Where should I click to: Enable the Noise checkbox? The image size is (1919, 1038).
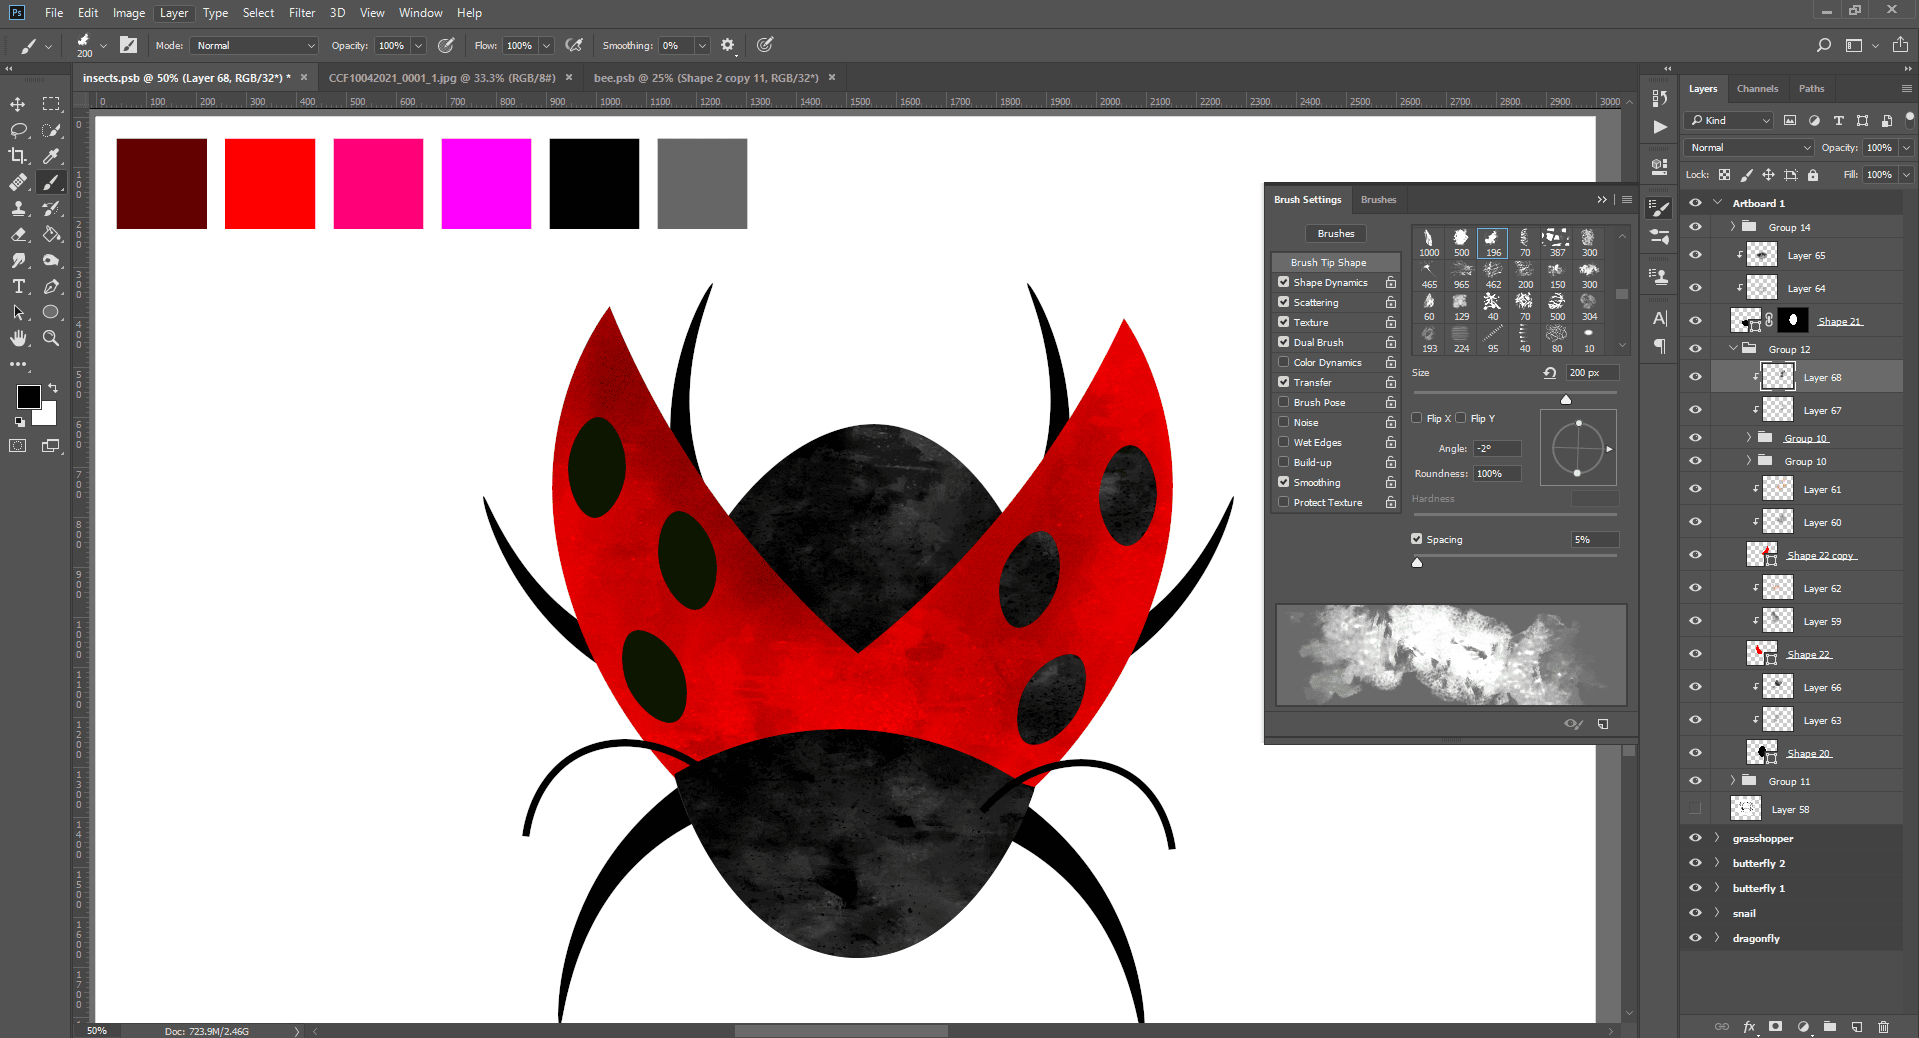click(x=1283, y=422)
